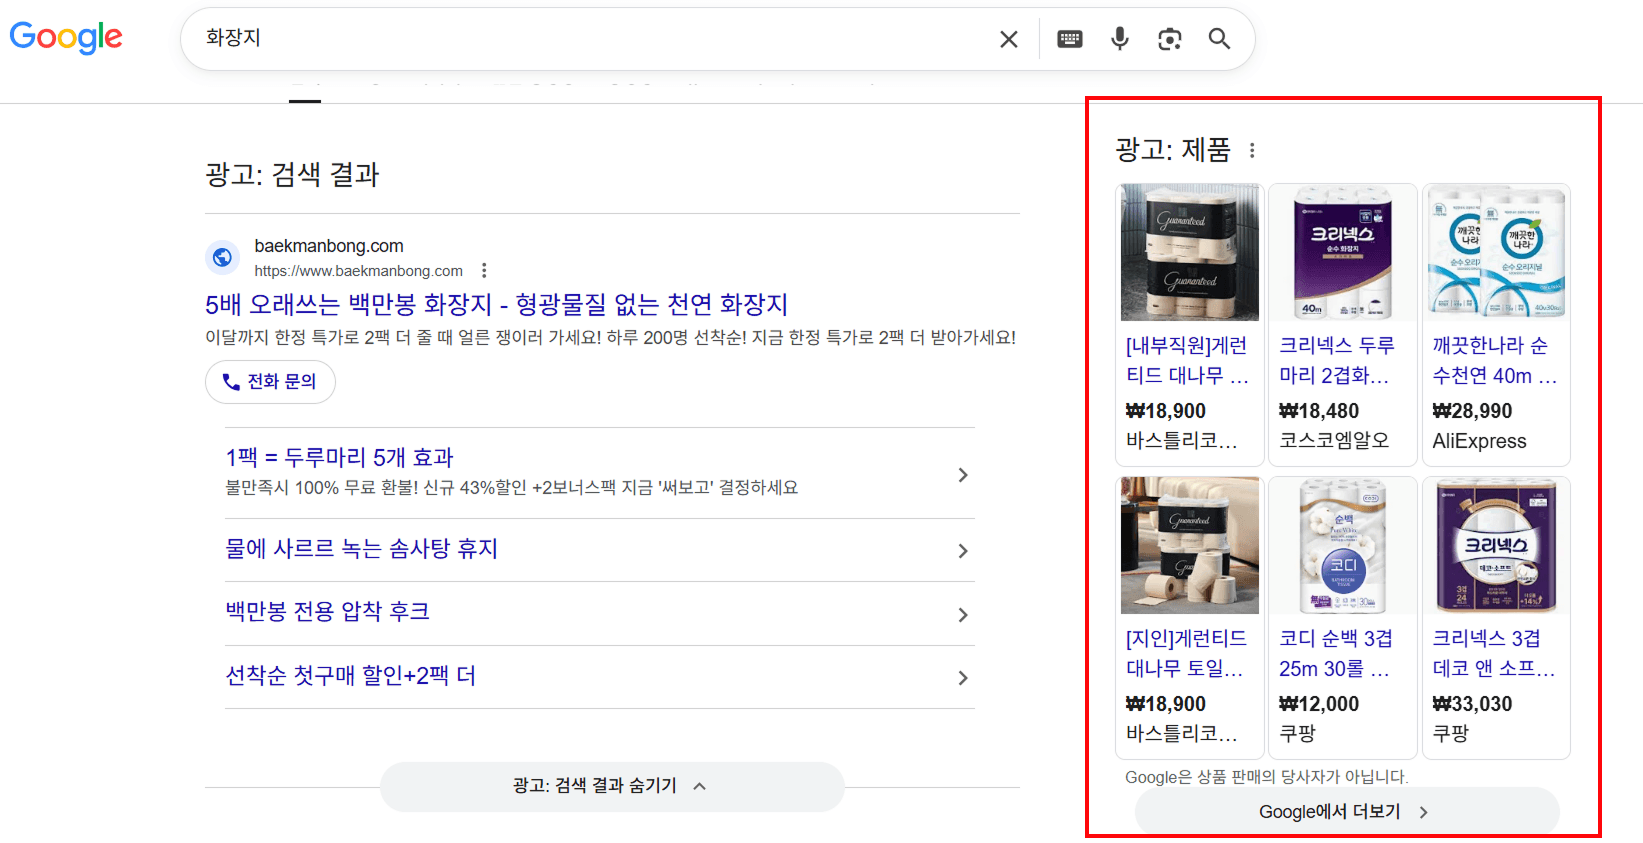
Task: Open the three-dot menu beside baekmanbong.com URL
Action: [x=484, y=270]
